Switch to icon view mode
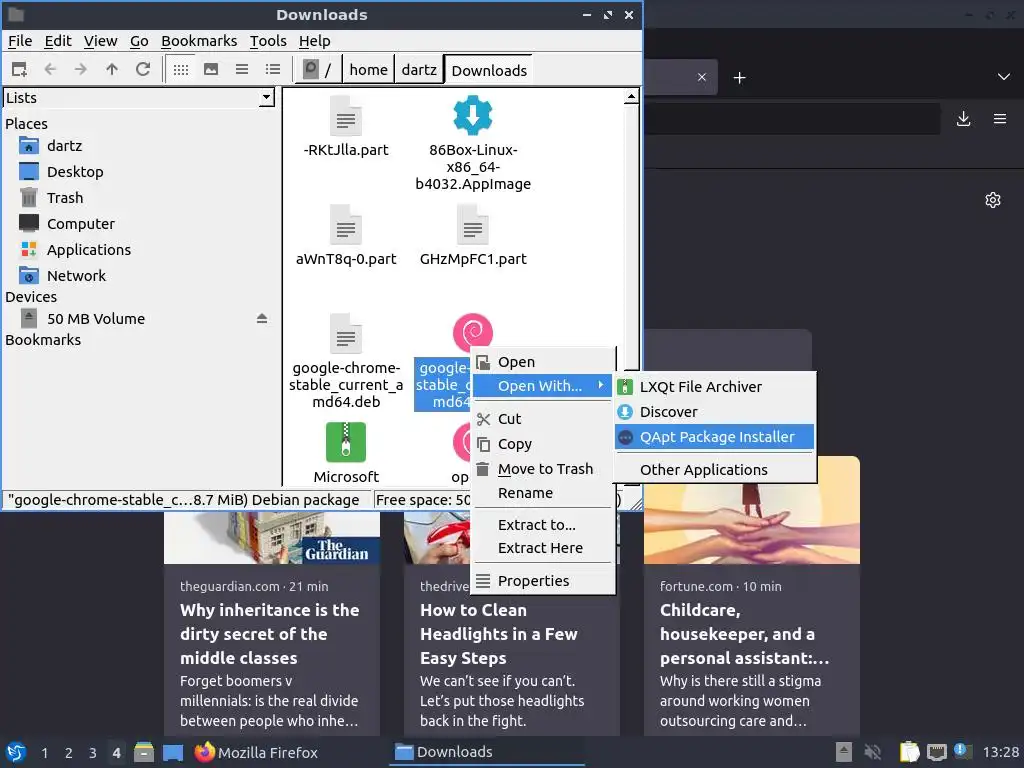The width and height of the screenshot is (1024, 768). [x=181, y=69]
